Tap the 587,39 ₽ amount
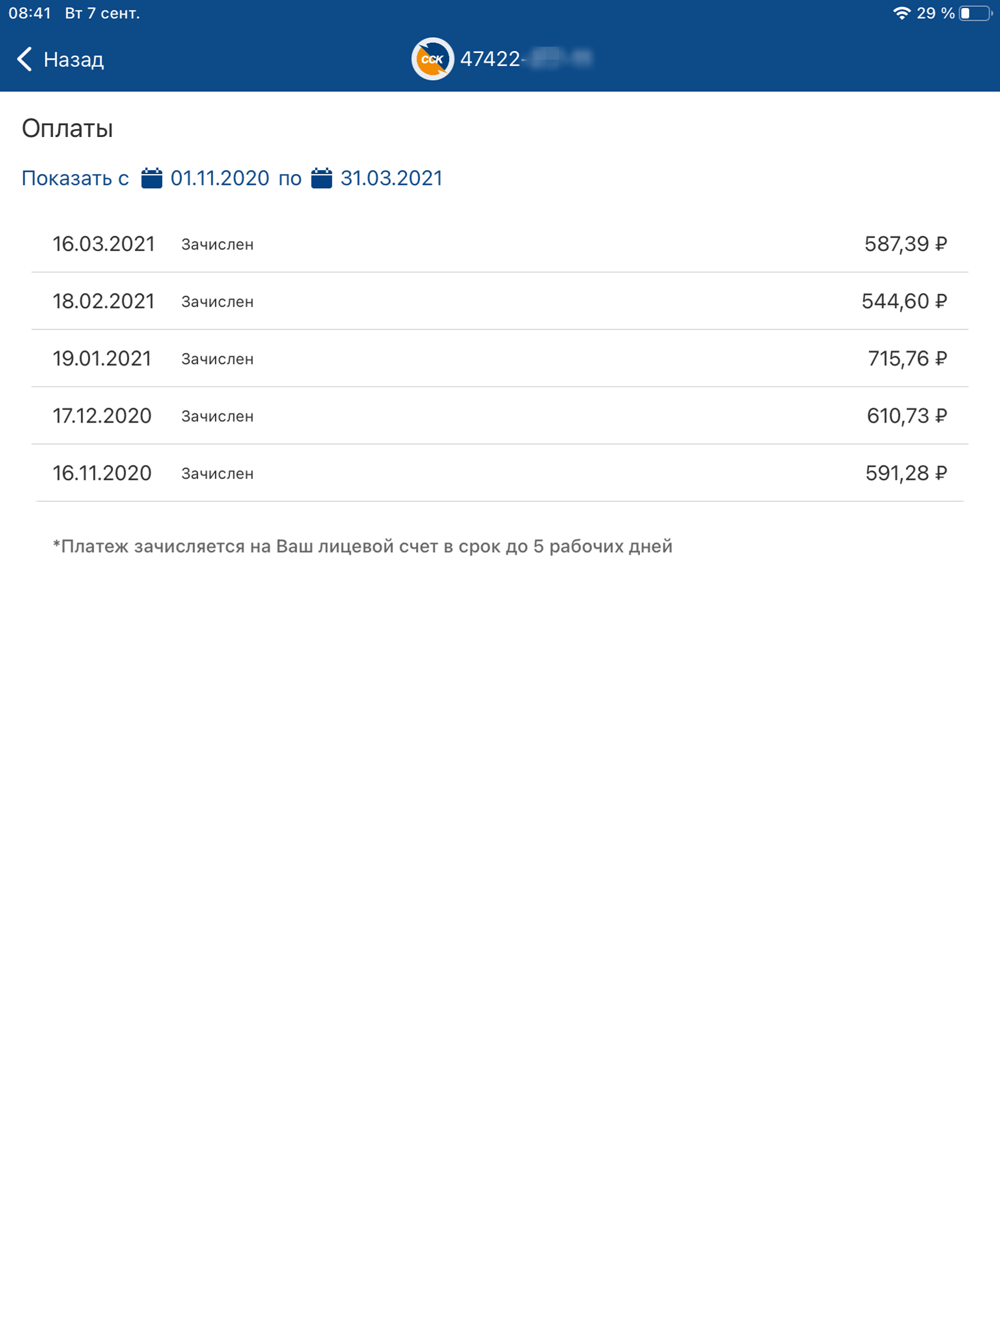 point(906,244)
